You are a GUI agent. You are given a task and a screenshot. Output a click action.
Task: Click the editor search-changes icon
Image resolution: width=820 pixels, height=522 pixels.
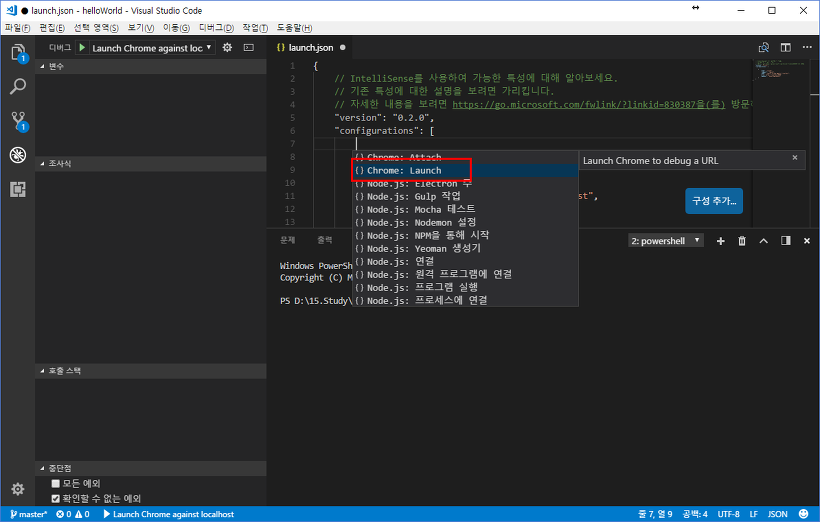[x=764, y=48]
